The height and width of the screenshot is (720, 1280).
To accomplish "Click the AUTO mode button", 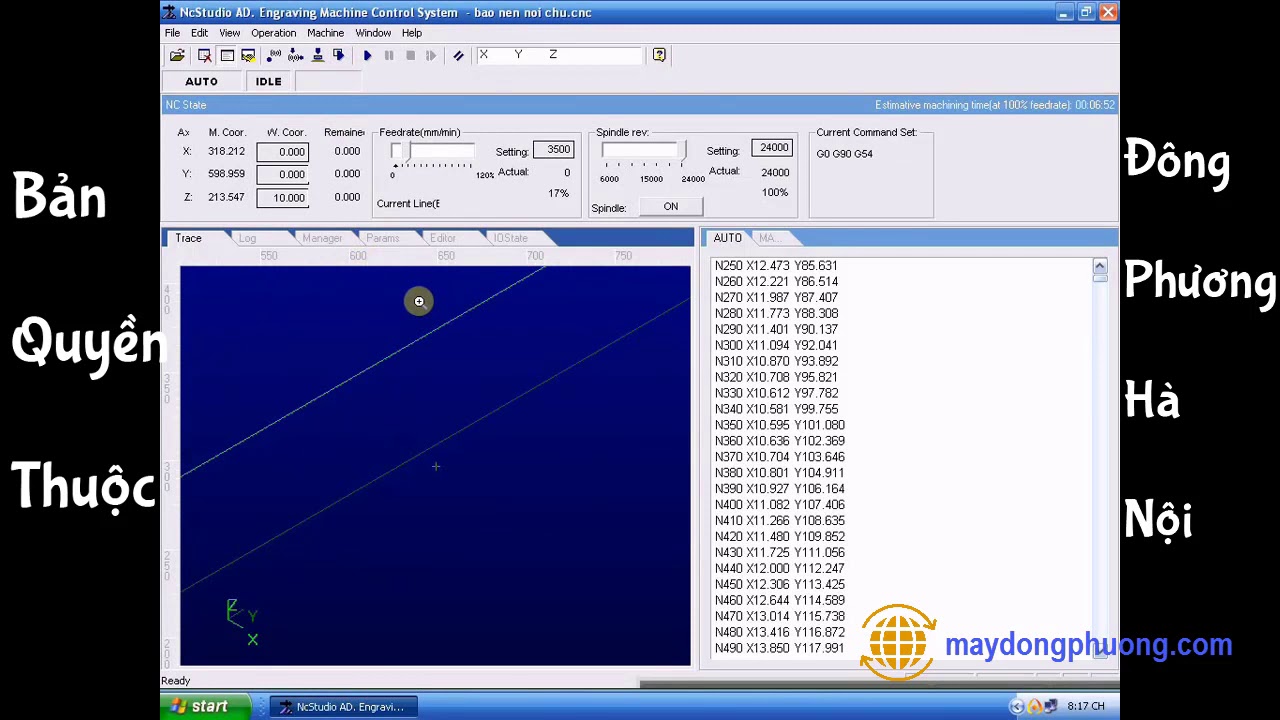I will click(x=201, y=82).
